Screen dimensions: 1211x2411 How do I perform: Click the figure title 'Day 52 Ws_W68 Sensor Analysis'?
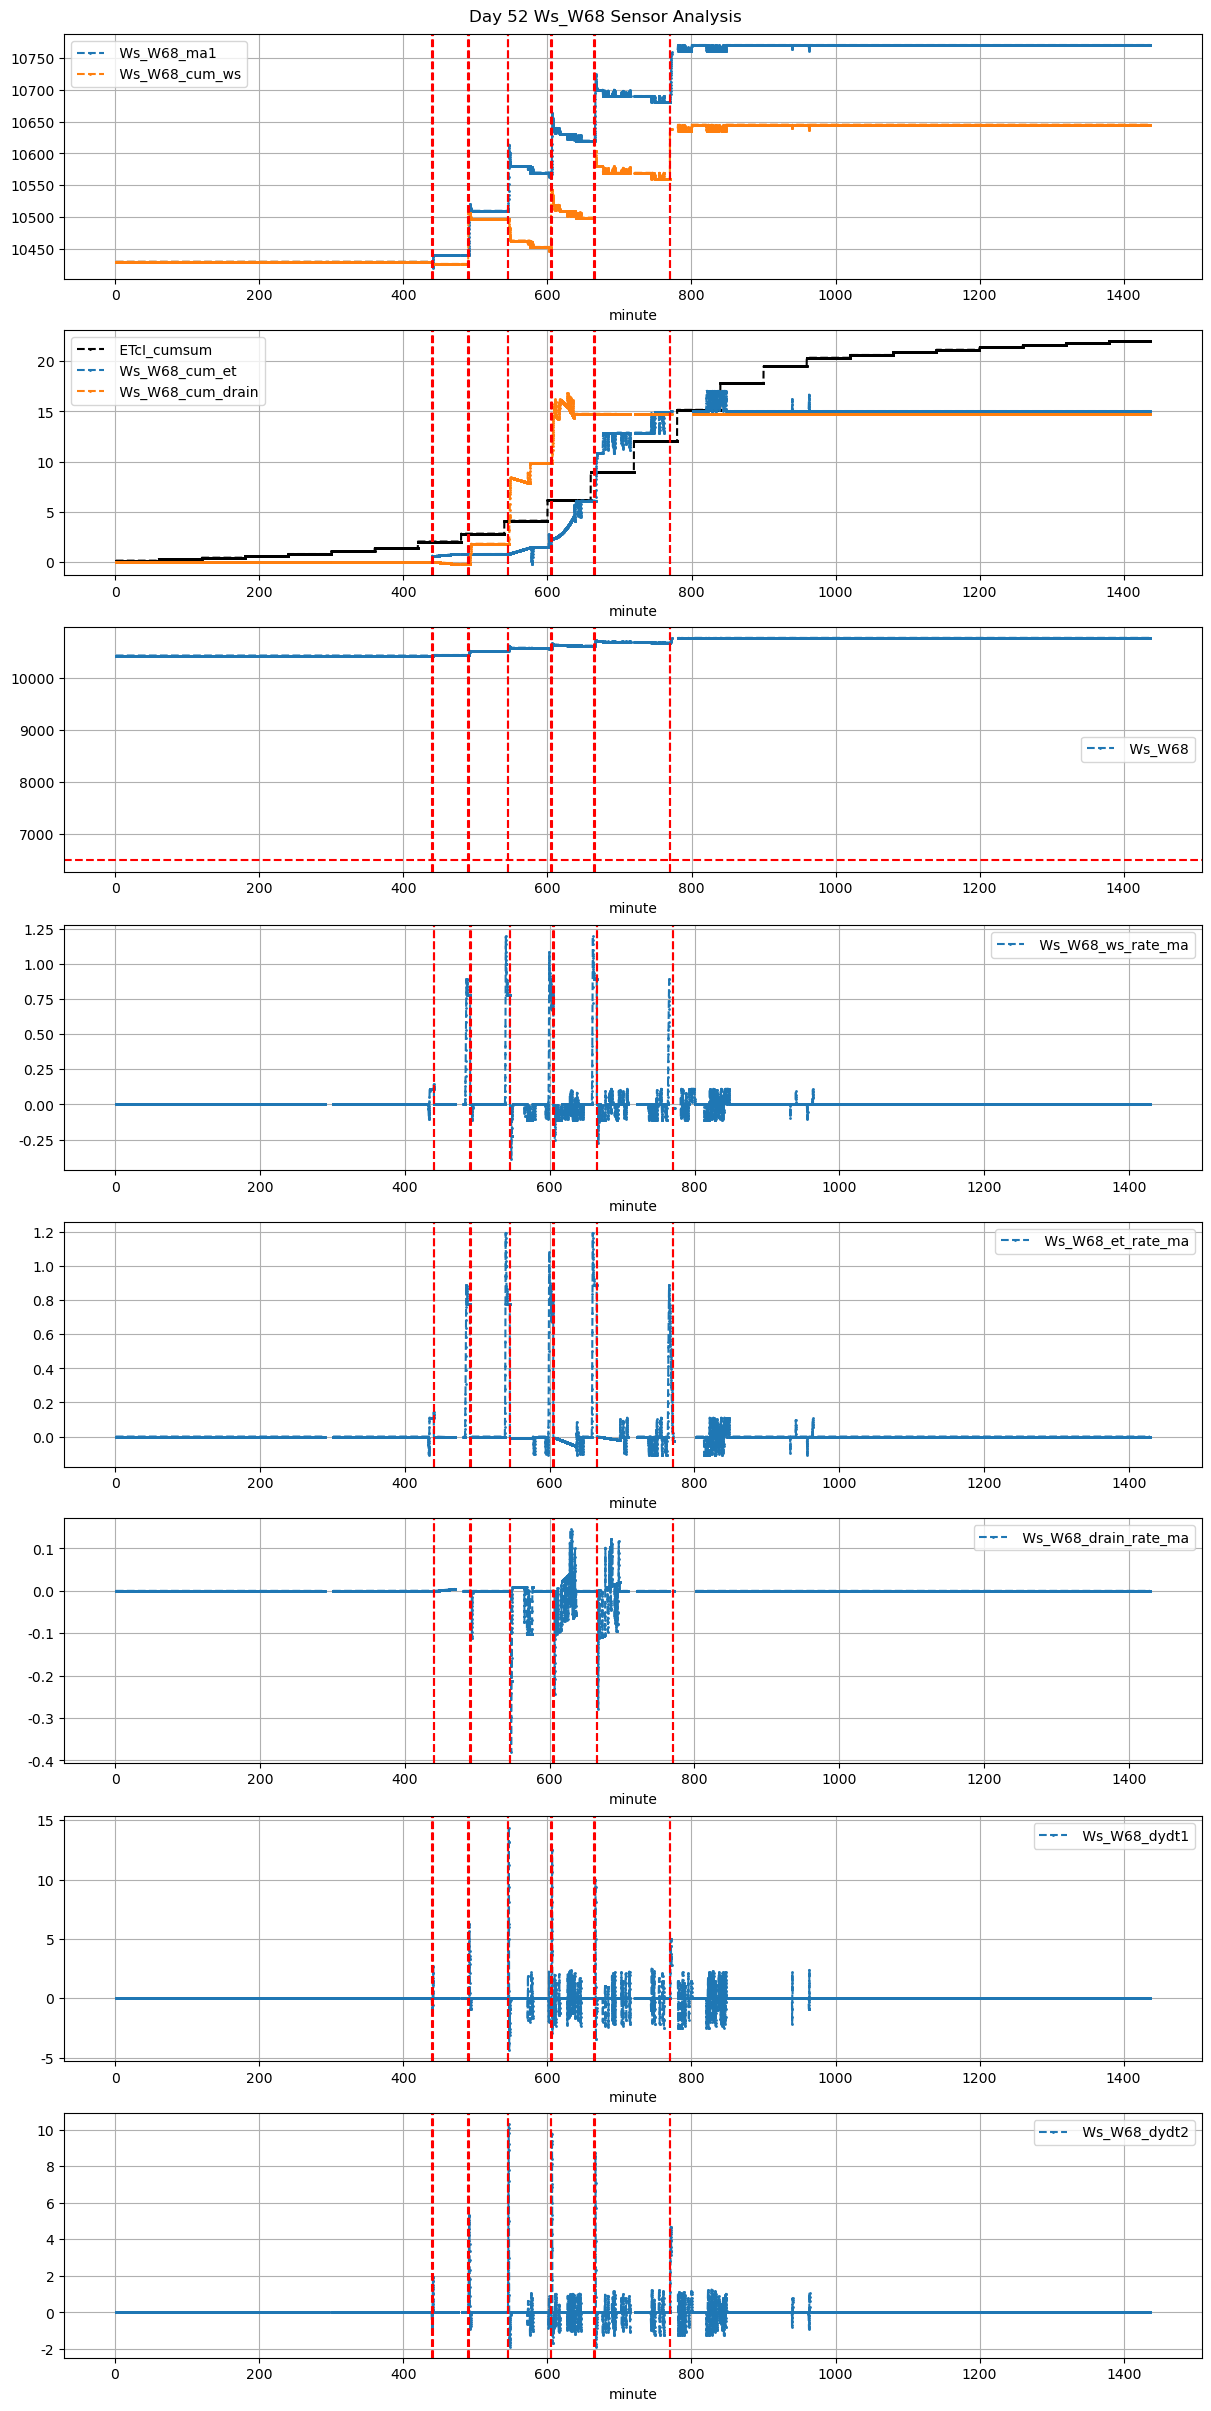pyautogui.click(x=605, y=17)
